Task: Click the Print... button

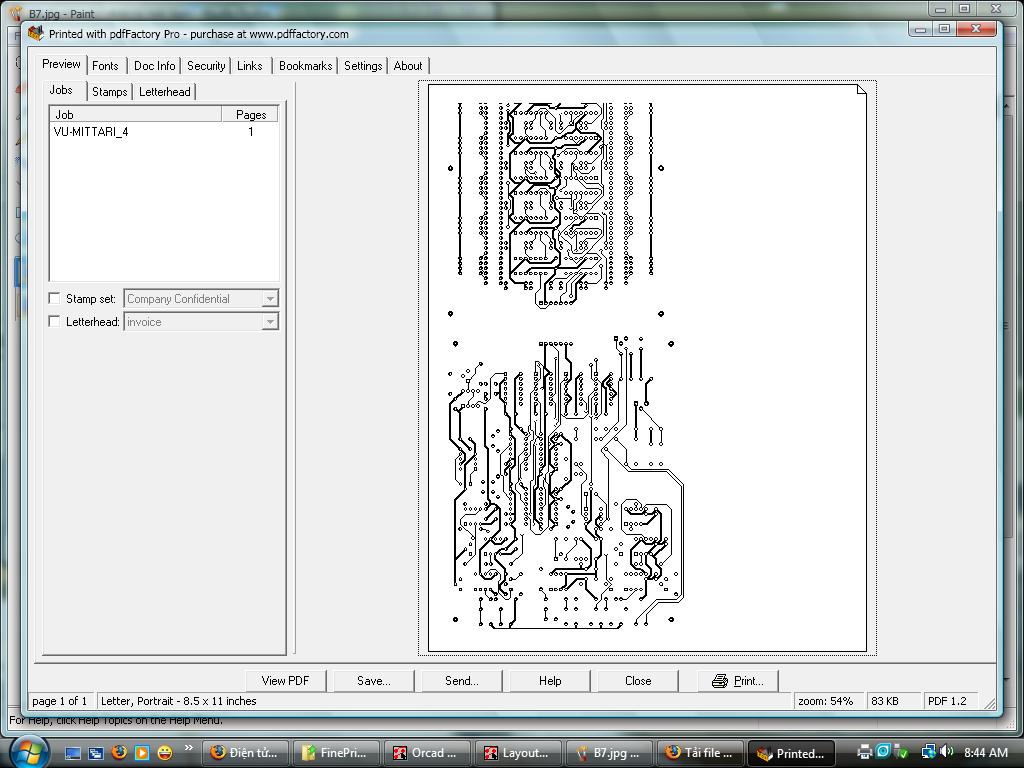Action: tap(738, 680)
